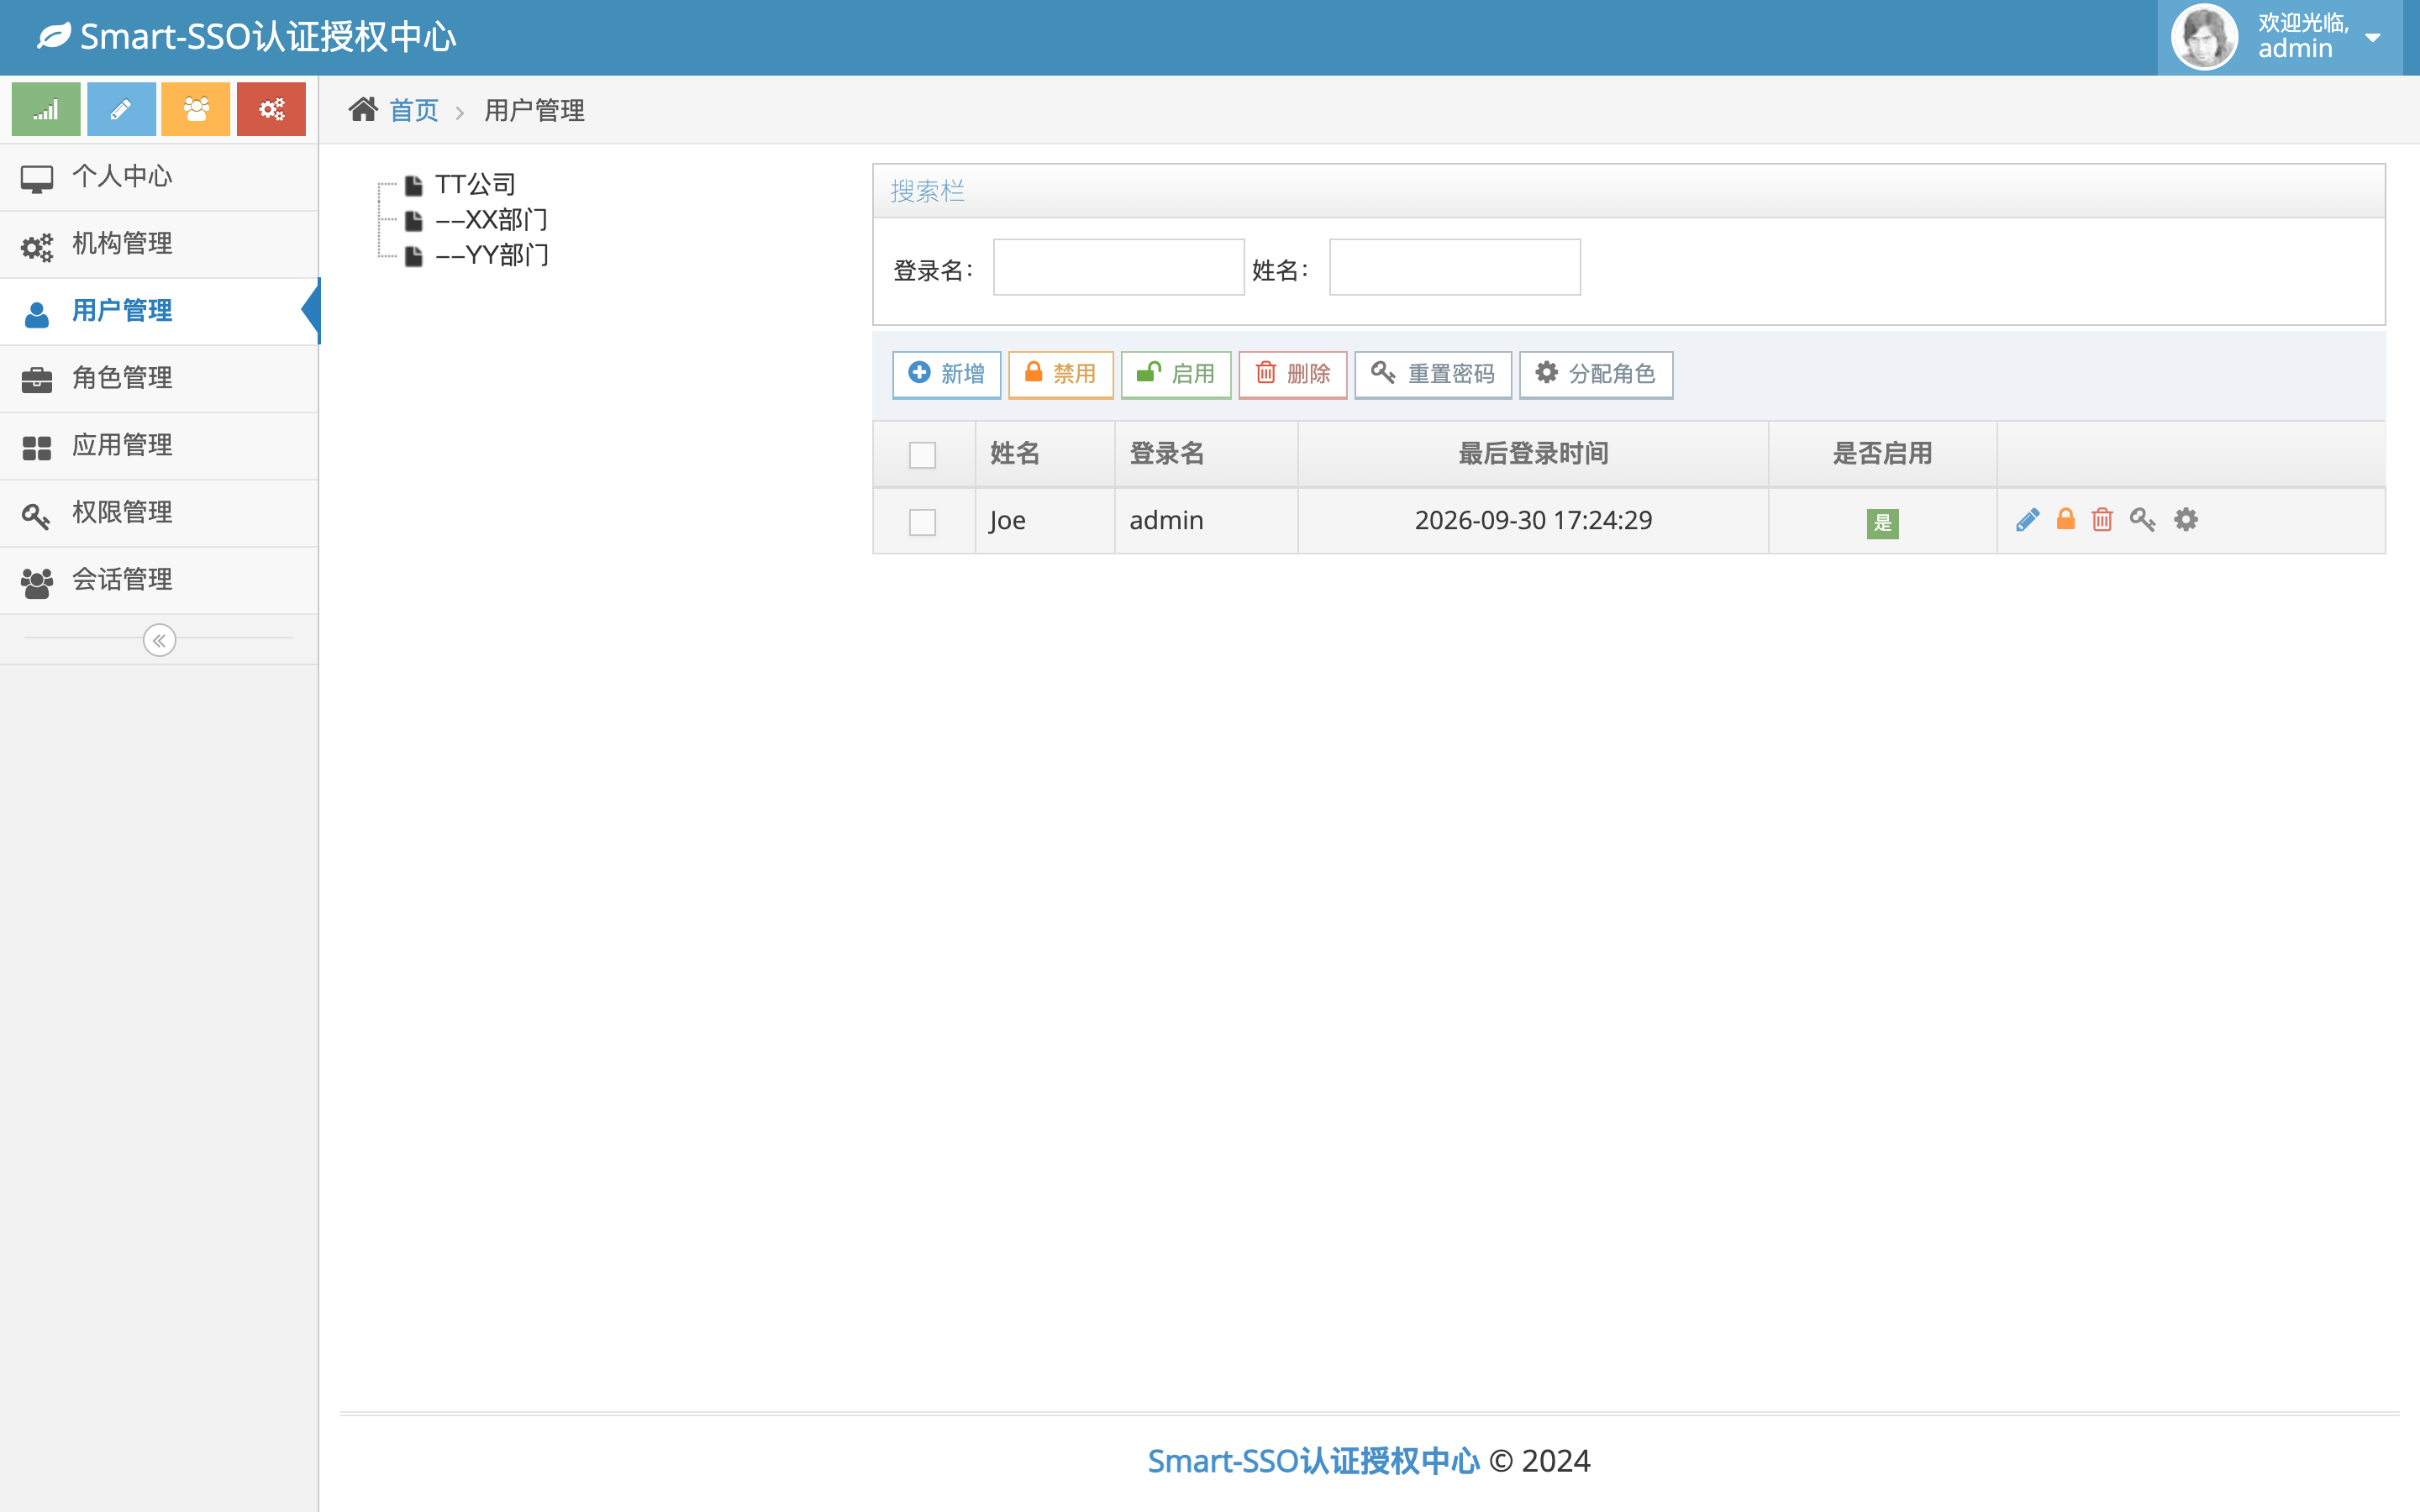The width and height of the screenshot is (2420, 1512).
Task: Click the key reset icon in Joe's row
Action: (2142, 520)
